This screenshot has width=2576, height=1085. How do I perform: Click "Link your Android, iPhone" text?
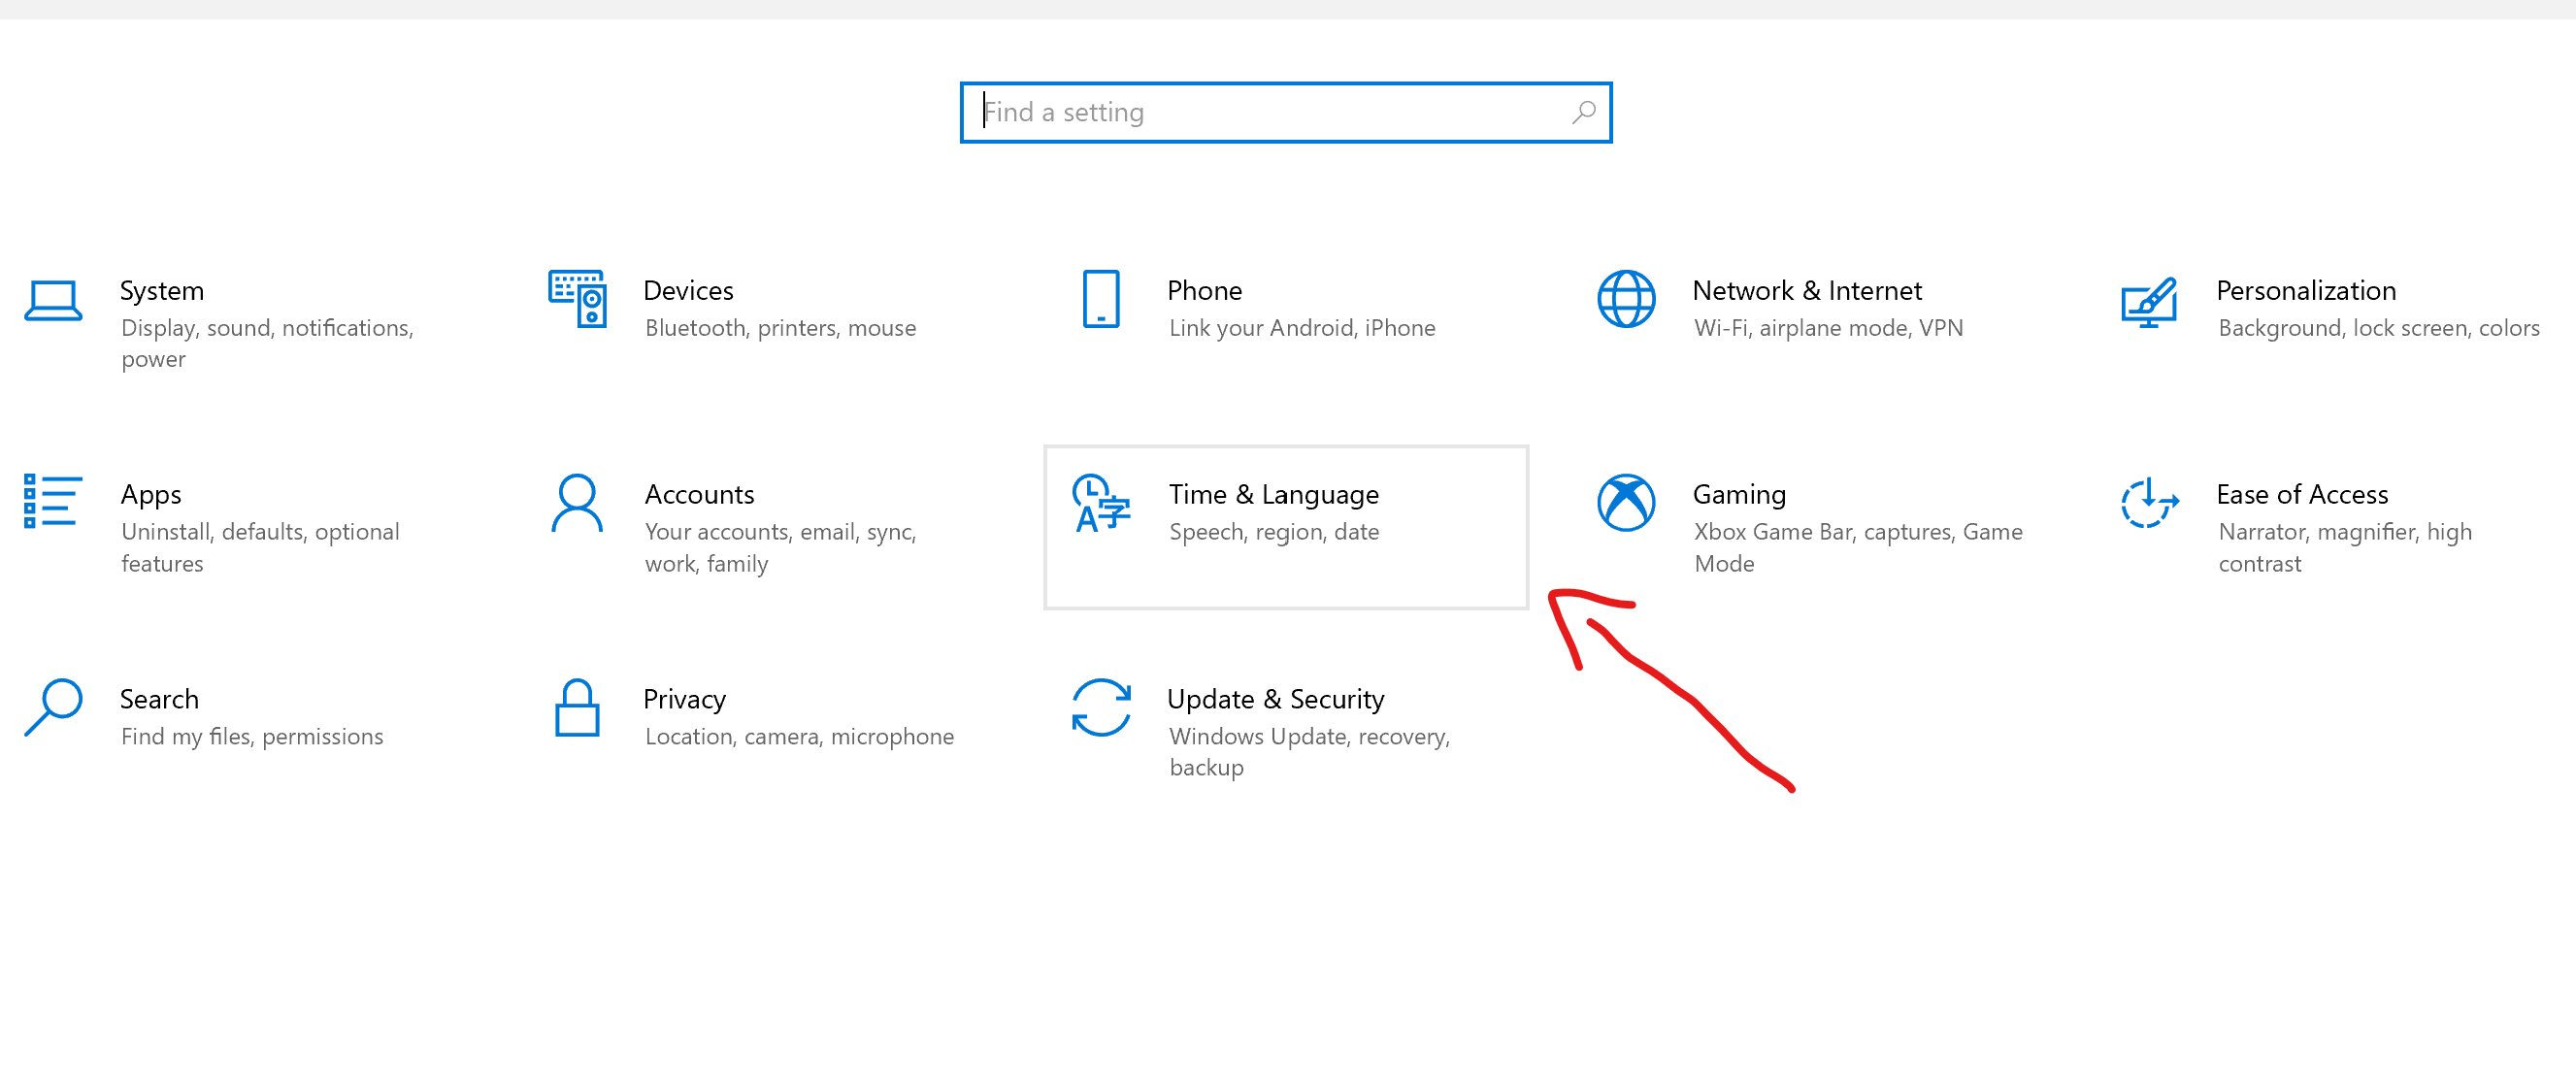point(1302,329)
